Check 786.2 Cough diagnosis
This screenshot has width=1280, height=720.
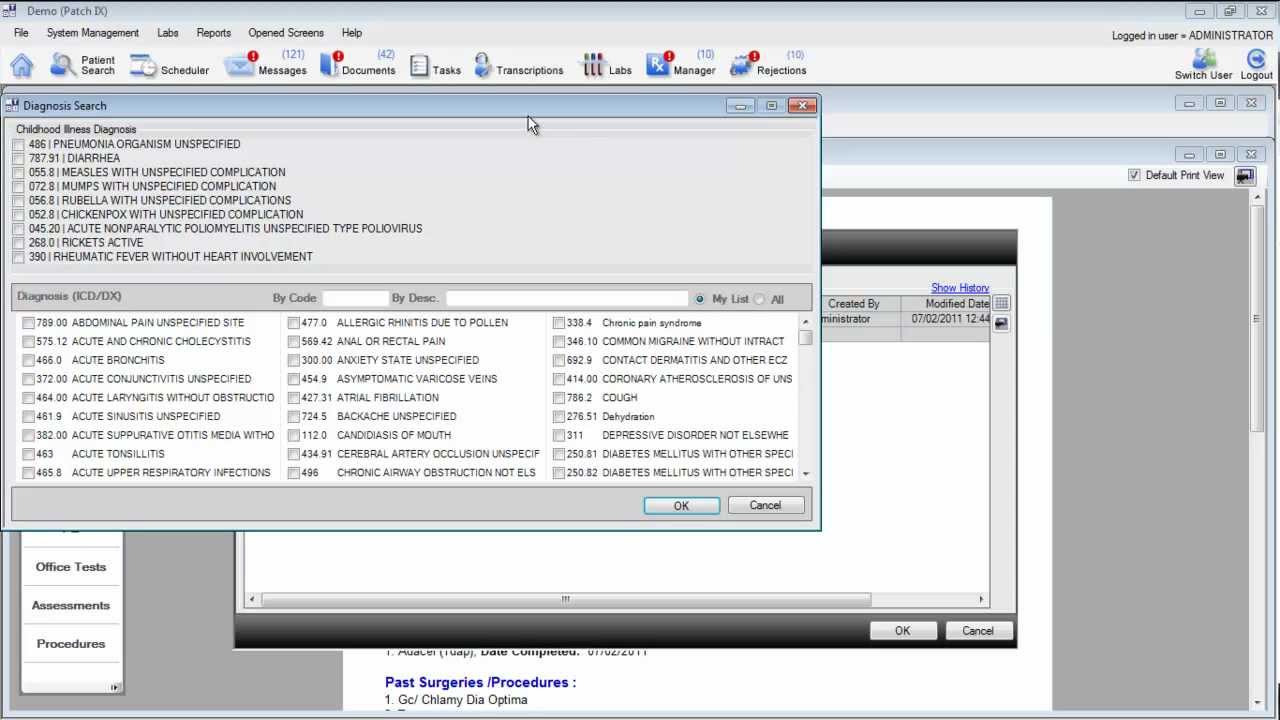point(559,398)
